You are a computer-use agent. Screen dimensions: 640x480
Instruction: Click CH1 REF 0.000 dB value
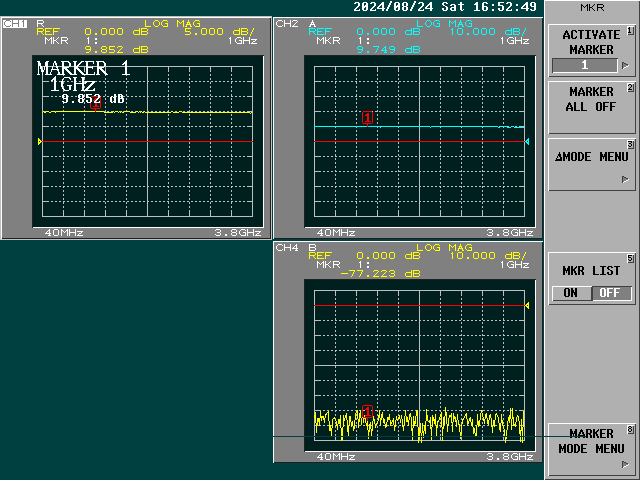pyautogui.click(x=116, y=32)
